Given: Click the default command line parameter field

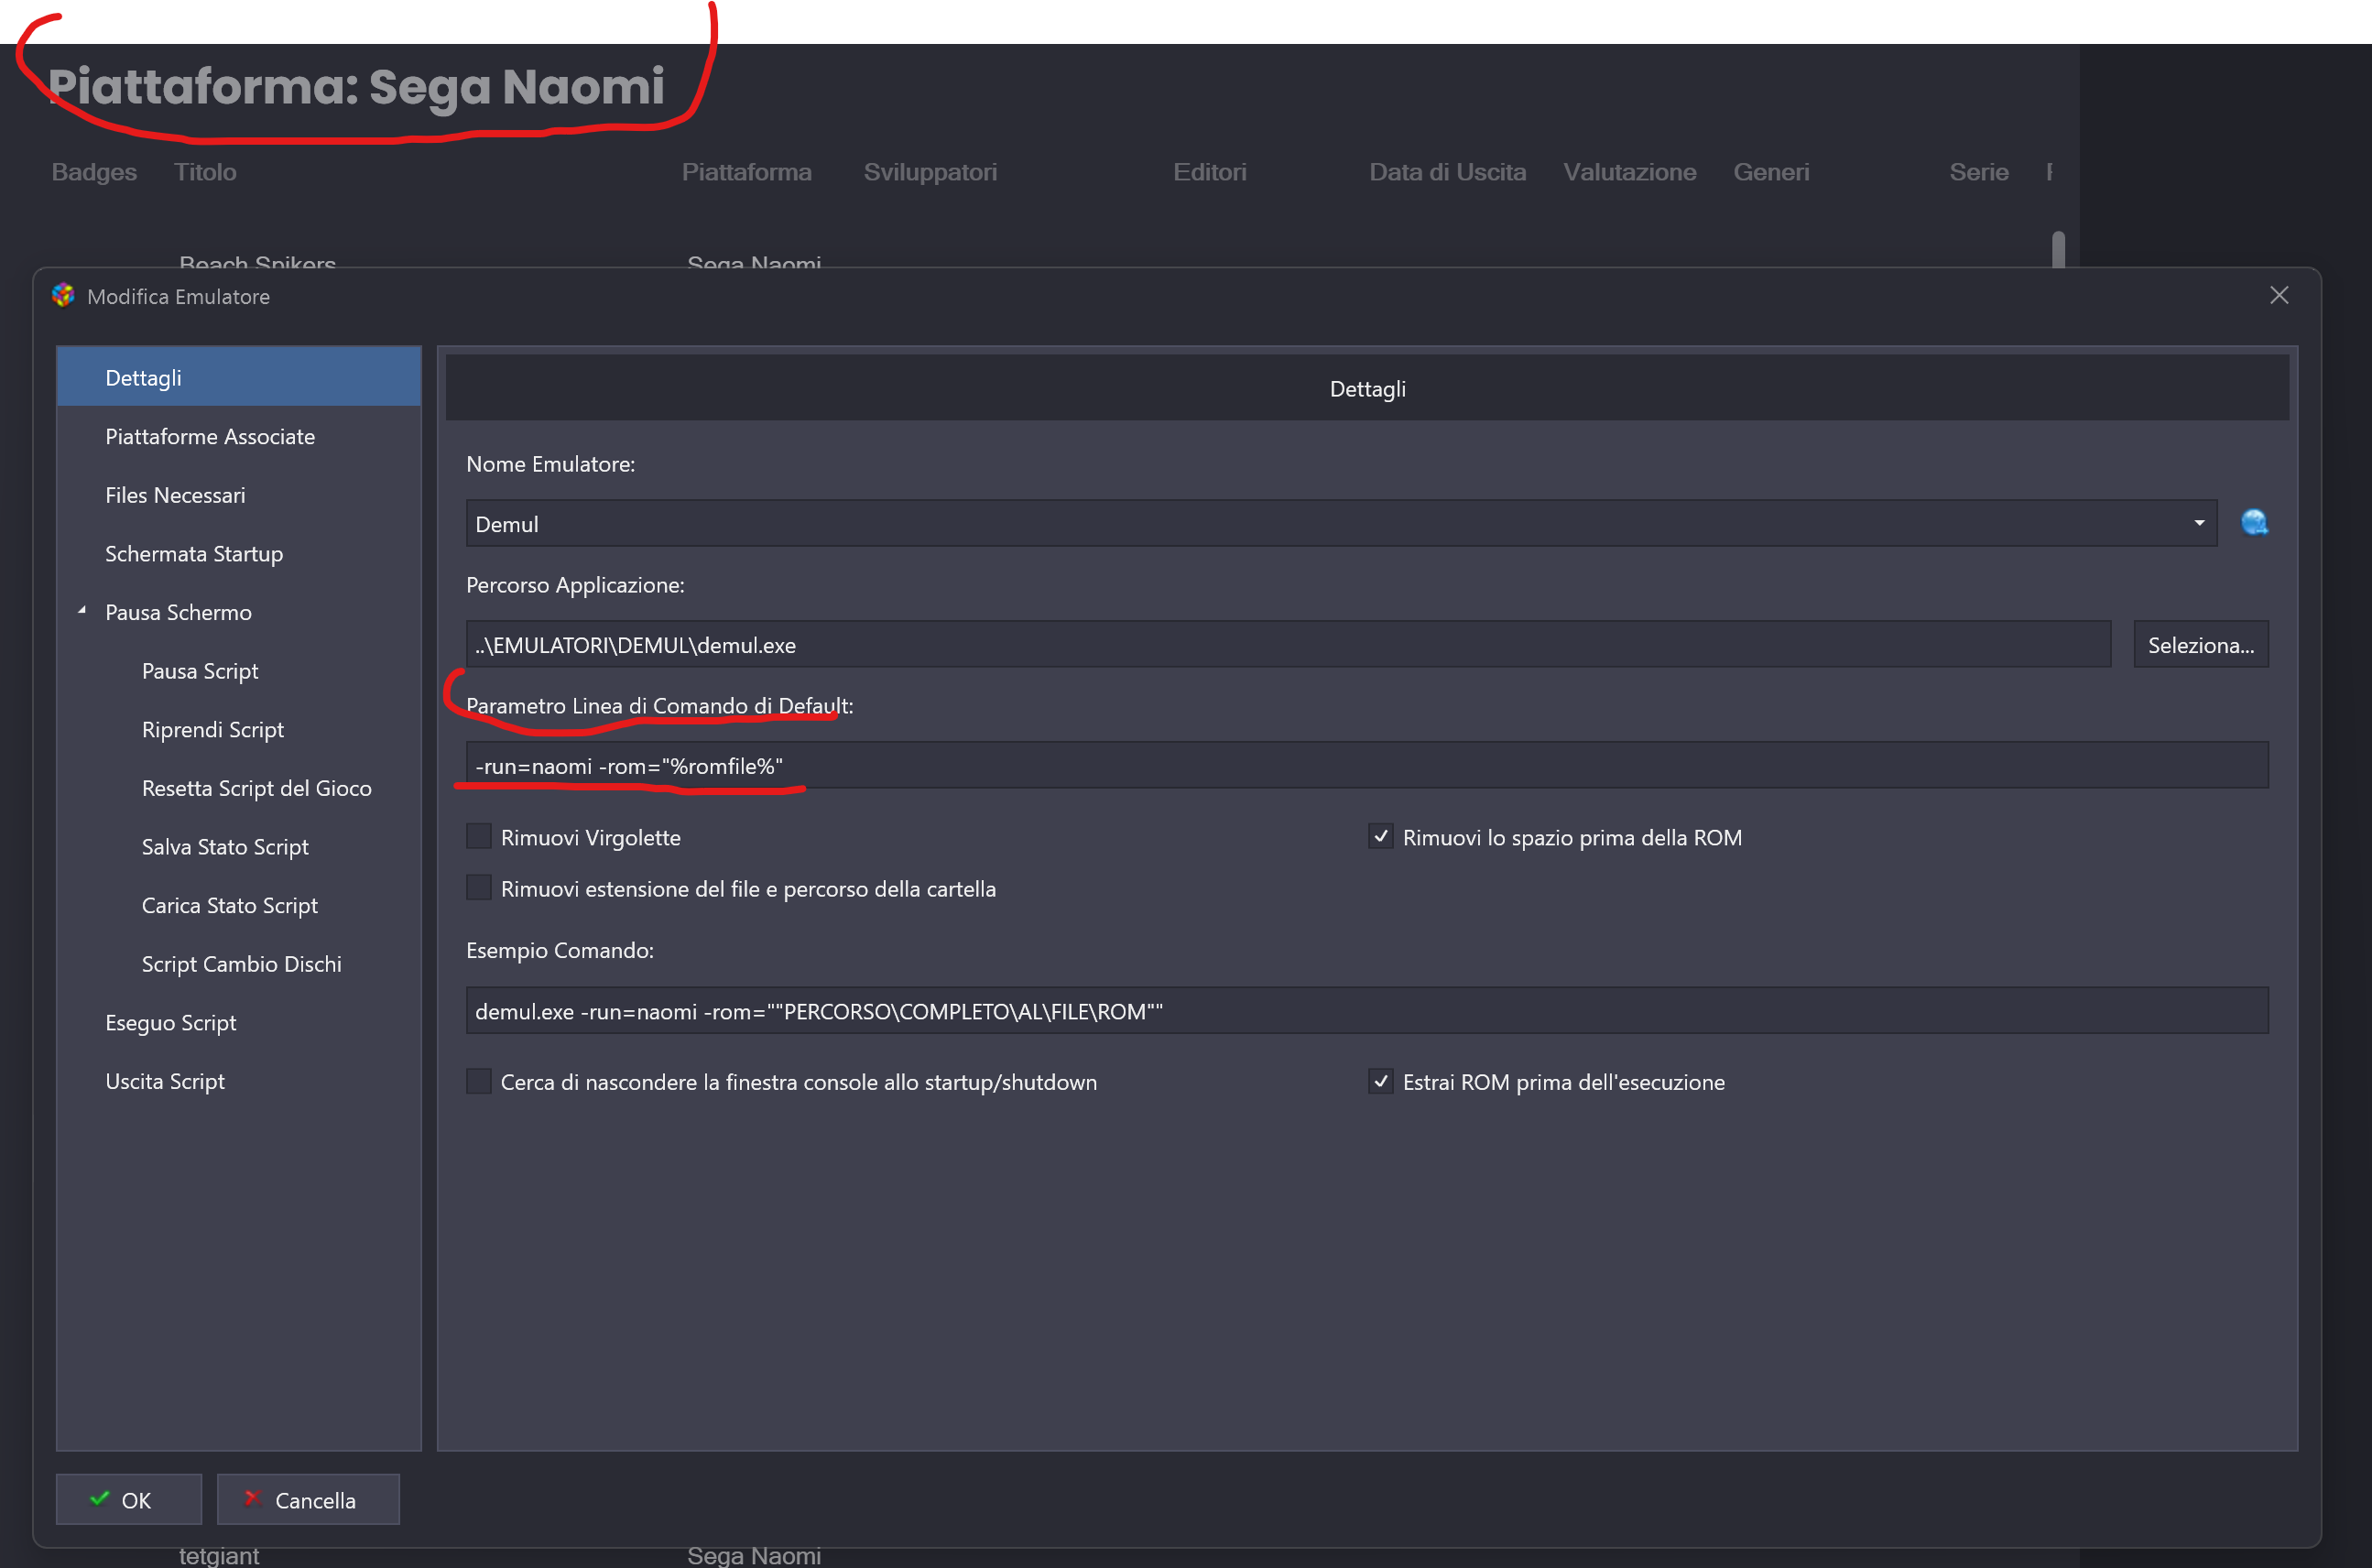Looking at the screenshot, I should (x=1367, y=766).
